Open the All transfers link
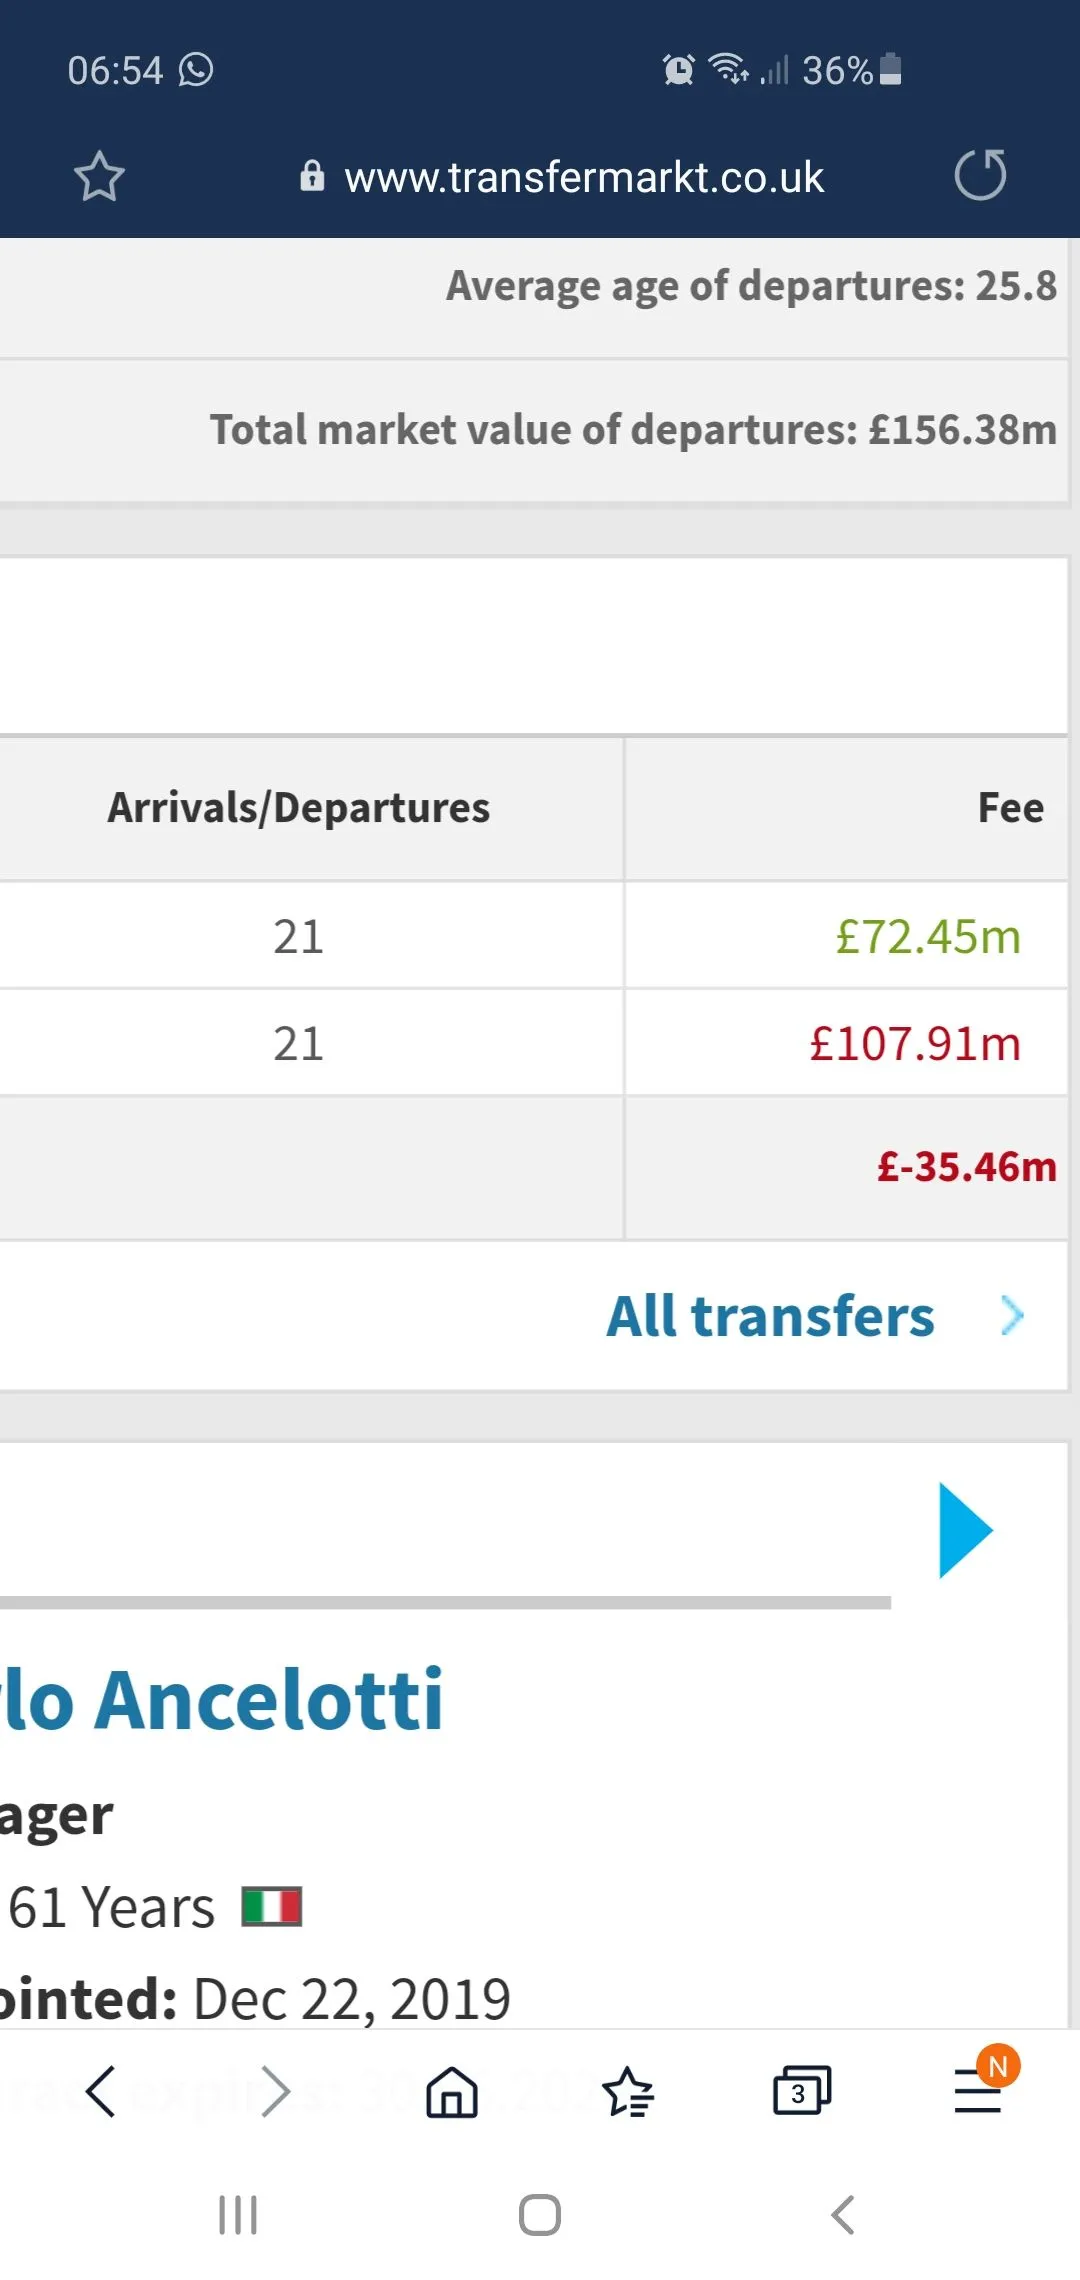Viewport: 1080px width, 2280px height. click(x=770, y=1316)
